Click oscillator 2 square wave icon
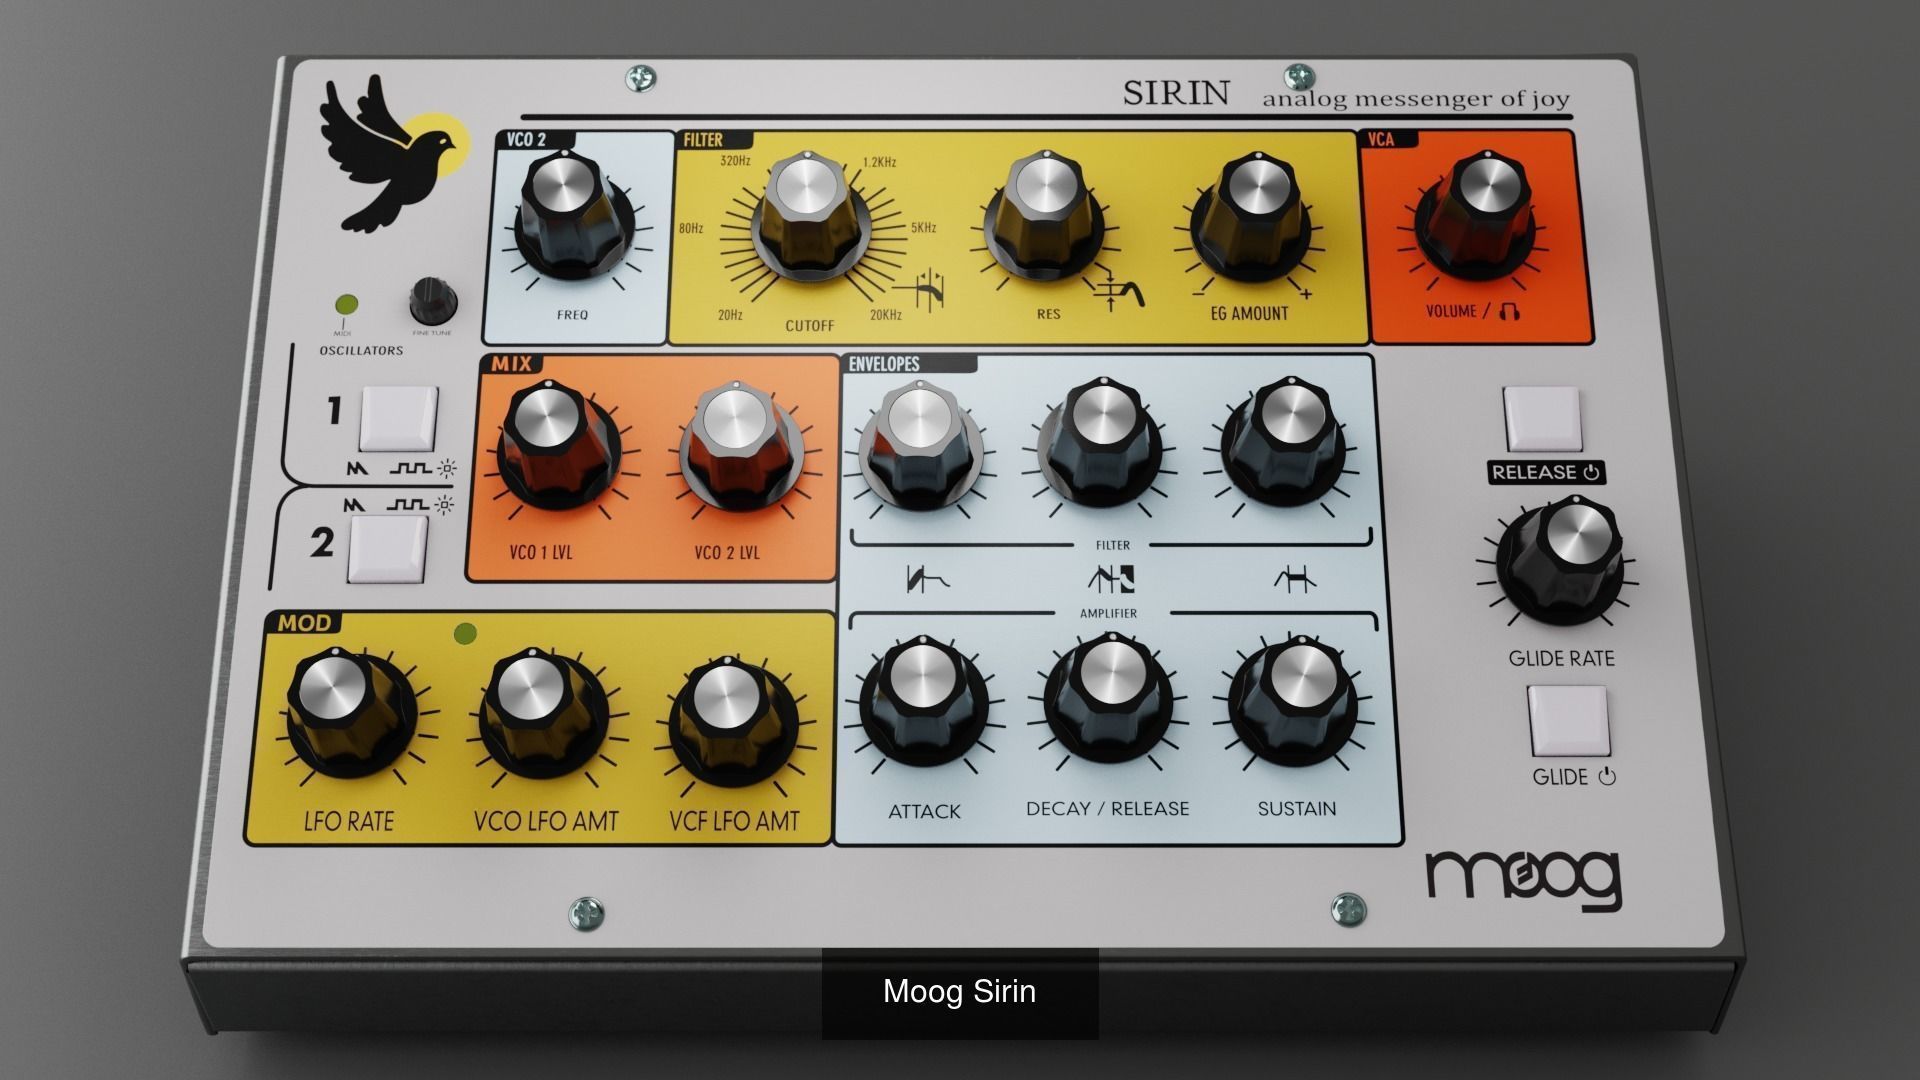This screenshot has width=1920, height=1080. 408,504
